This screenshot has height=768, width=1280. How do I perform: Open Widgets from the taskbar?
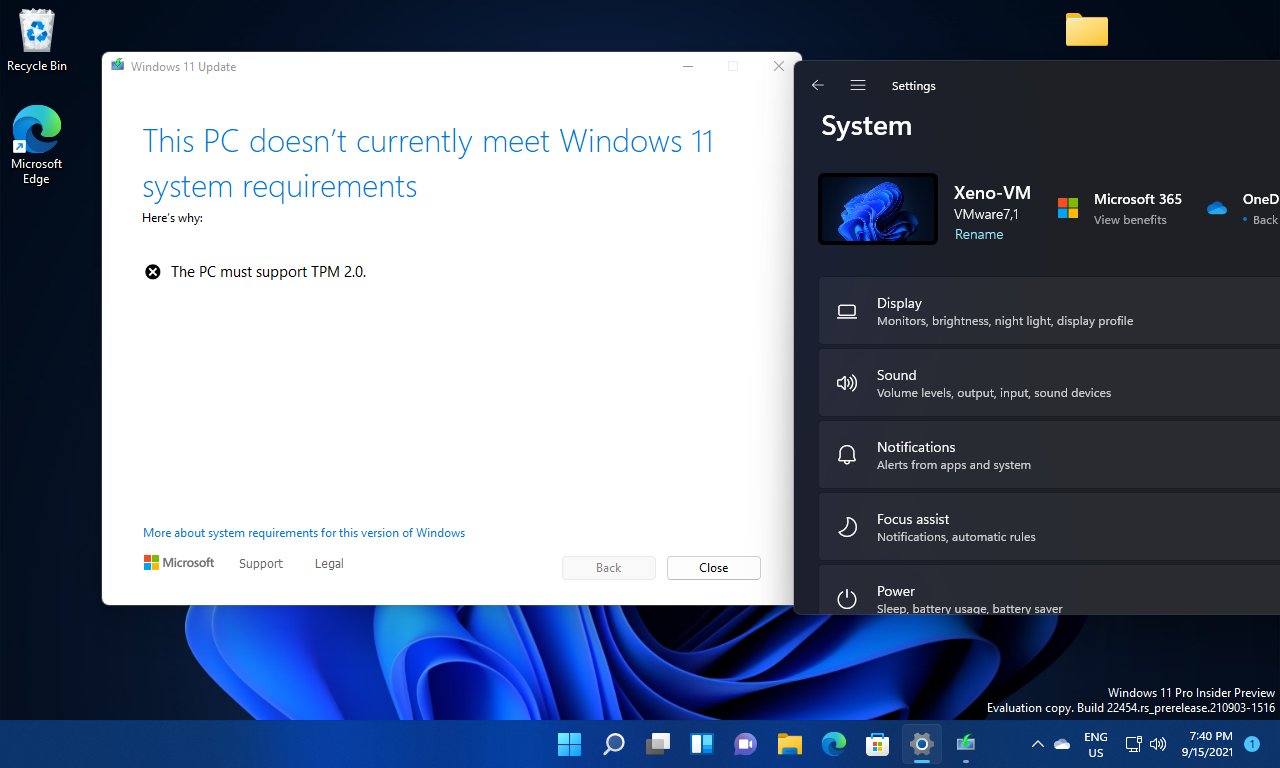click(x=701, y=744)
